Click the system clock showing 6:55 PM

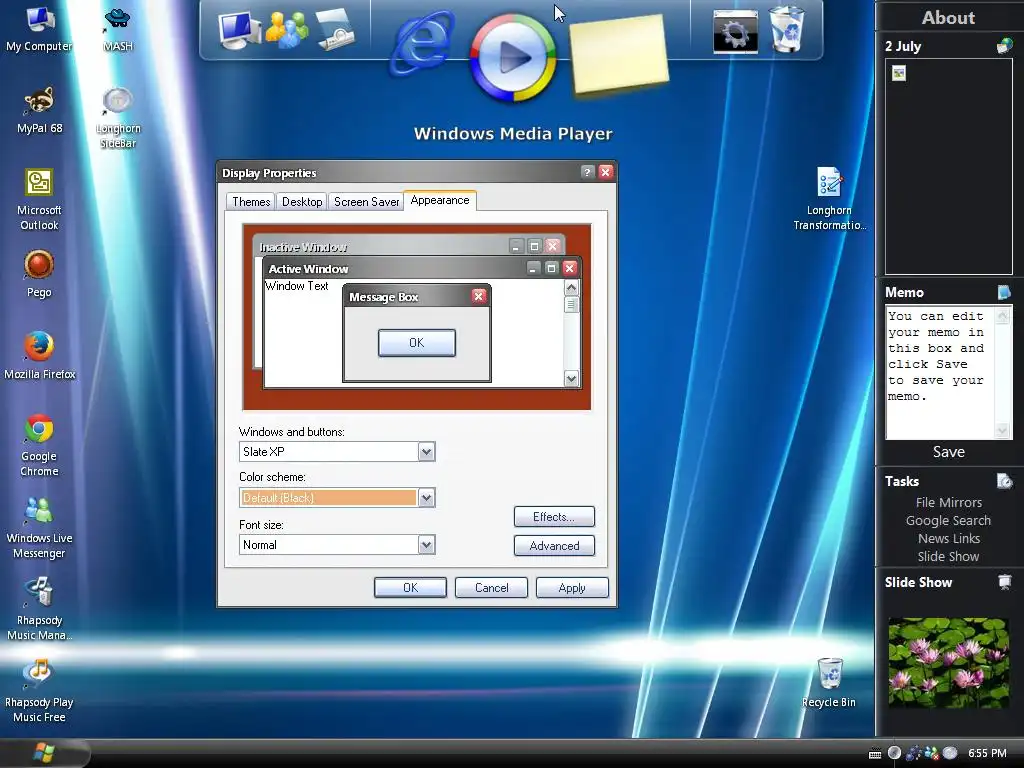tap(987, 753)
